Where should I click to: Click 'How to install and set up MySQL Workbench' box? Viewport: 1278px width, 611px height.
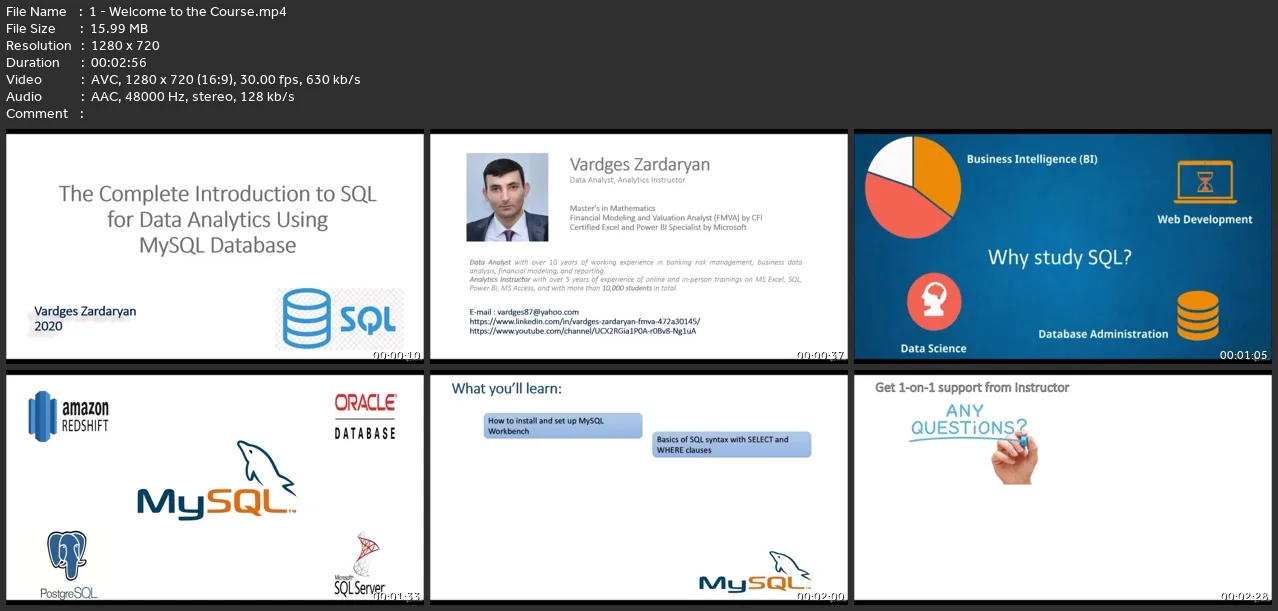tap(563, 426)
